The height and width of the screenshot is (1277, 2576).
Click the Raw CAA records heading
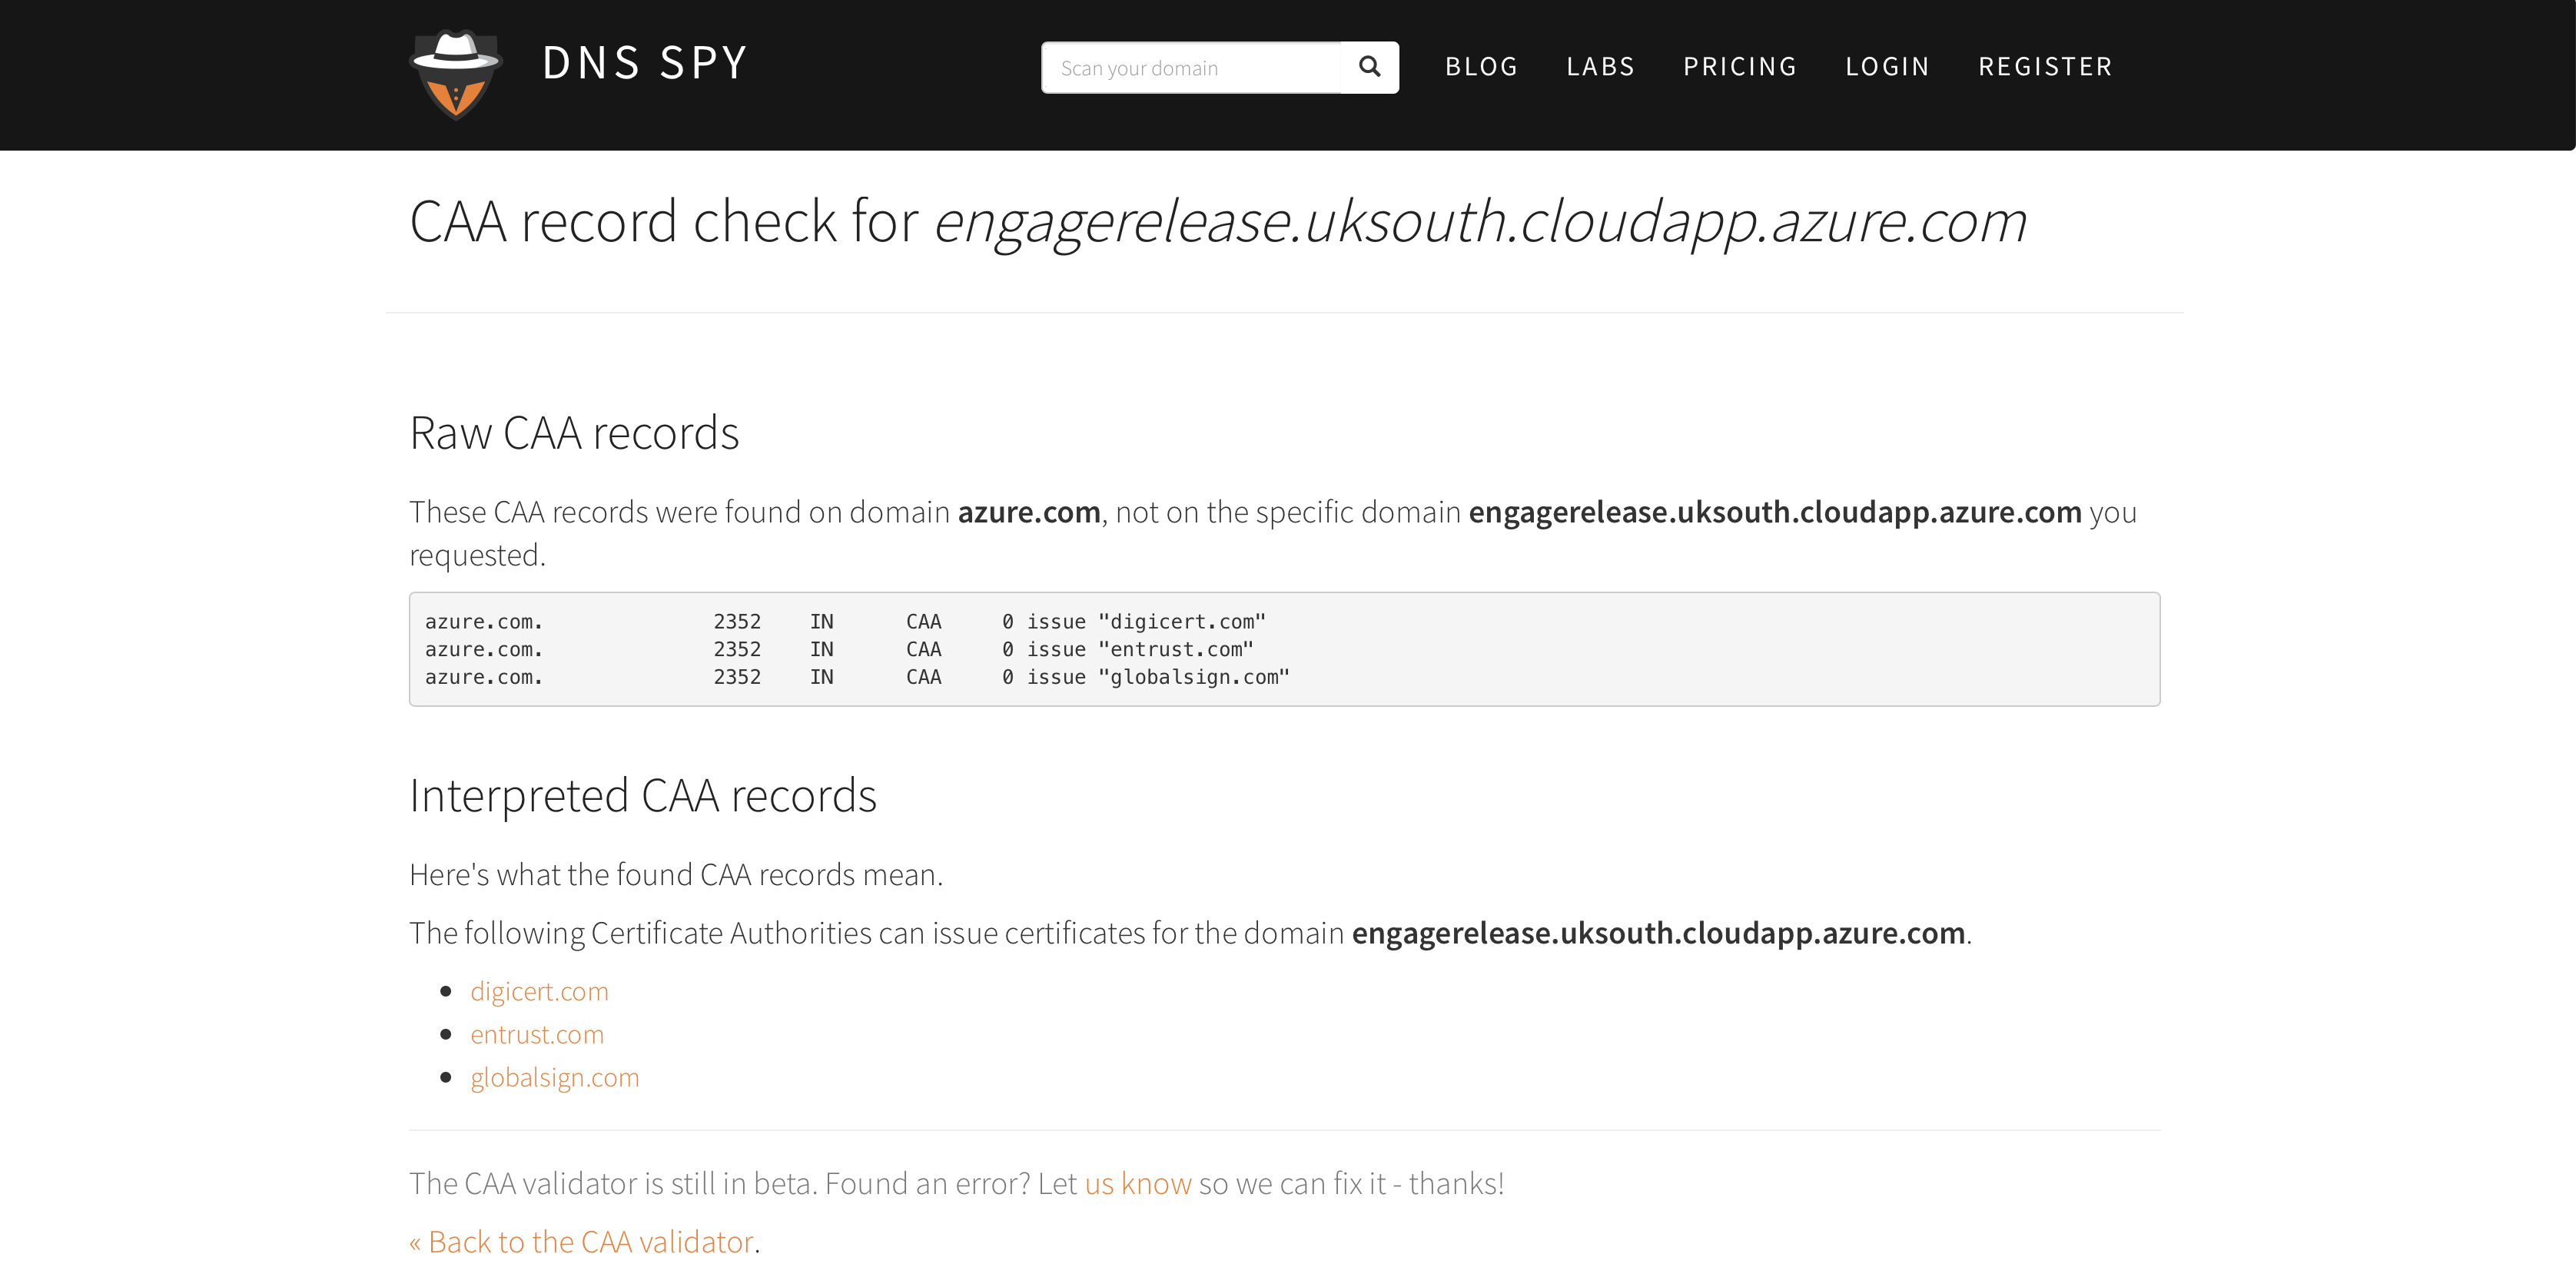(574, 432)
